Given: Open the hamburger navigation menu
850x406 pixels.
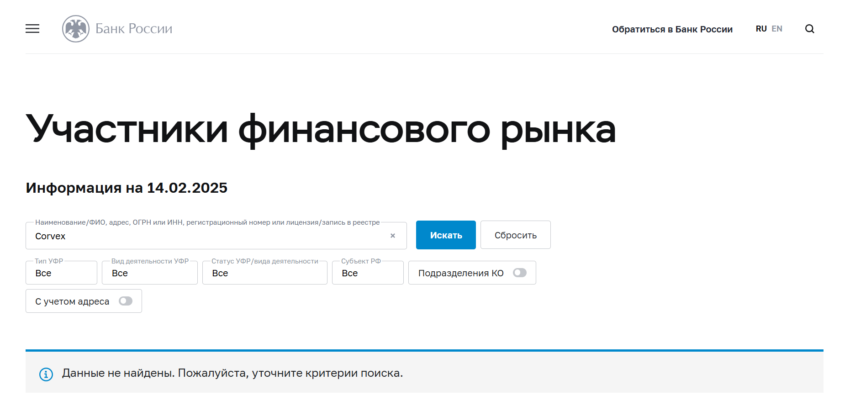Looking at the screenshot, I should point(33,29).
